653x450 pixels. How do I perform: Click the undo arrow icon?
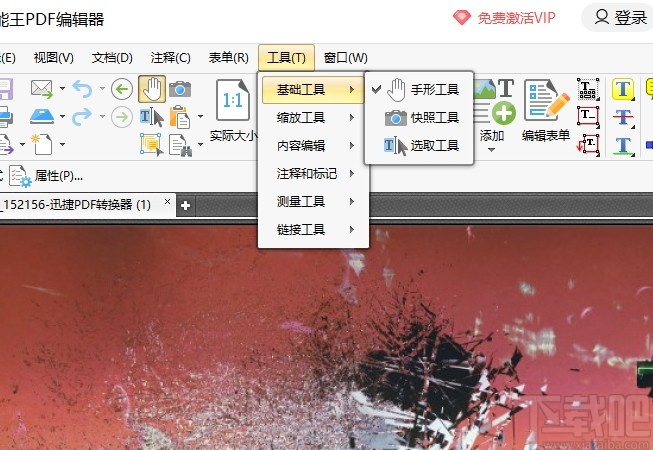point(82,89)
